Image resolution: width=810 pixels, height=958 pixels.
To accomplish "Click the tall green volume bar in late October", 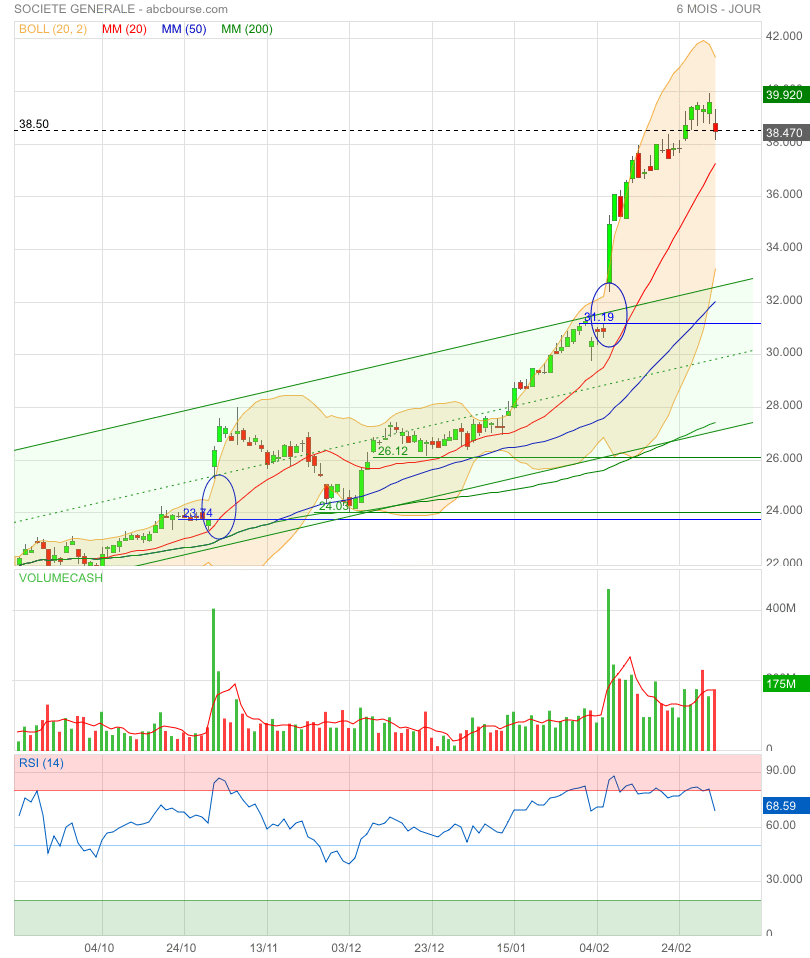I will point(214,679).
